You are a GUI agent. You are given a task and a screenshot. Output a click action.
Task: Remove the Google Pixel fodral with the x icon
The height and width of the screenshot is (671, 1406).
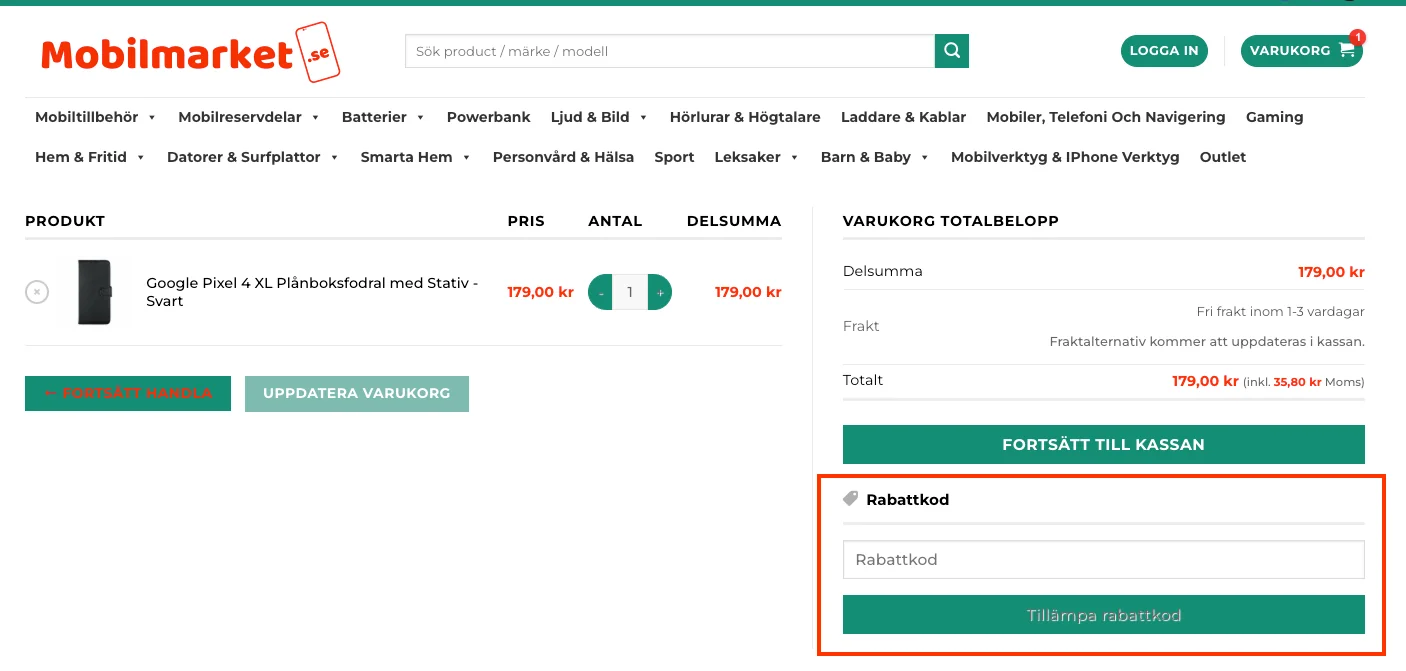37,292
